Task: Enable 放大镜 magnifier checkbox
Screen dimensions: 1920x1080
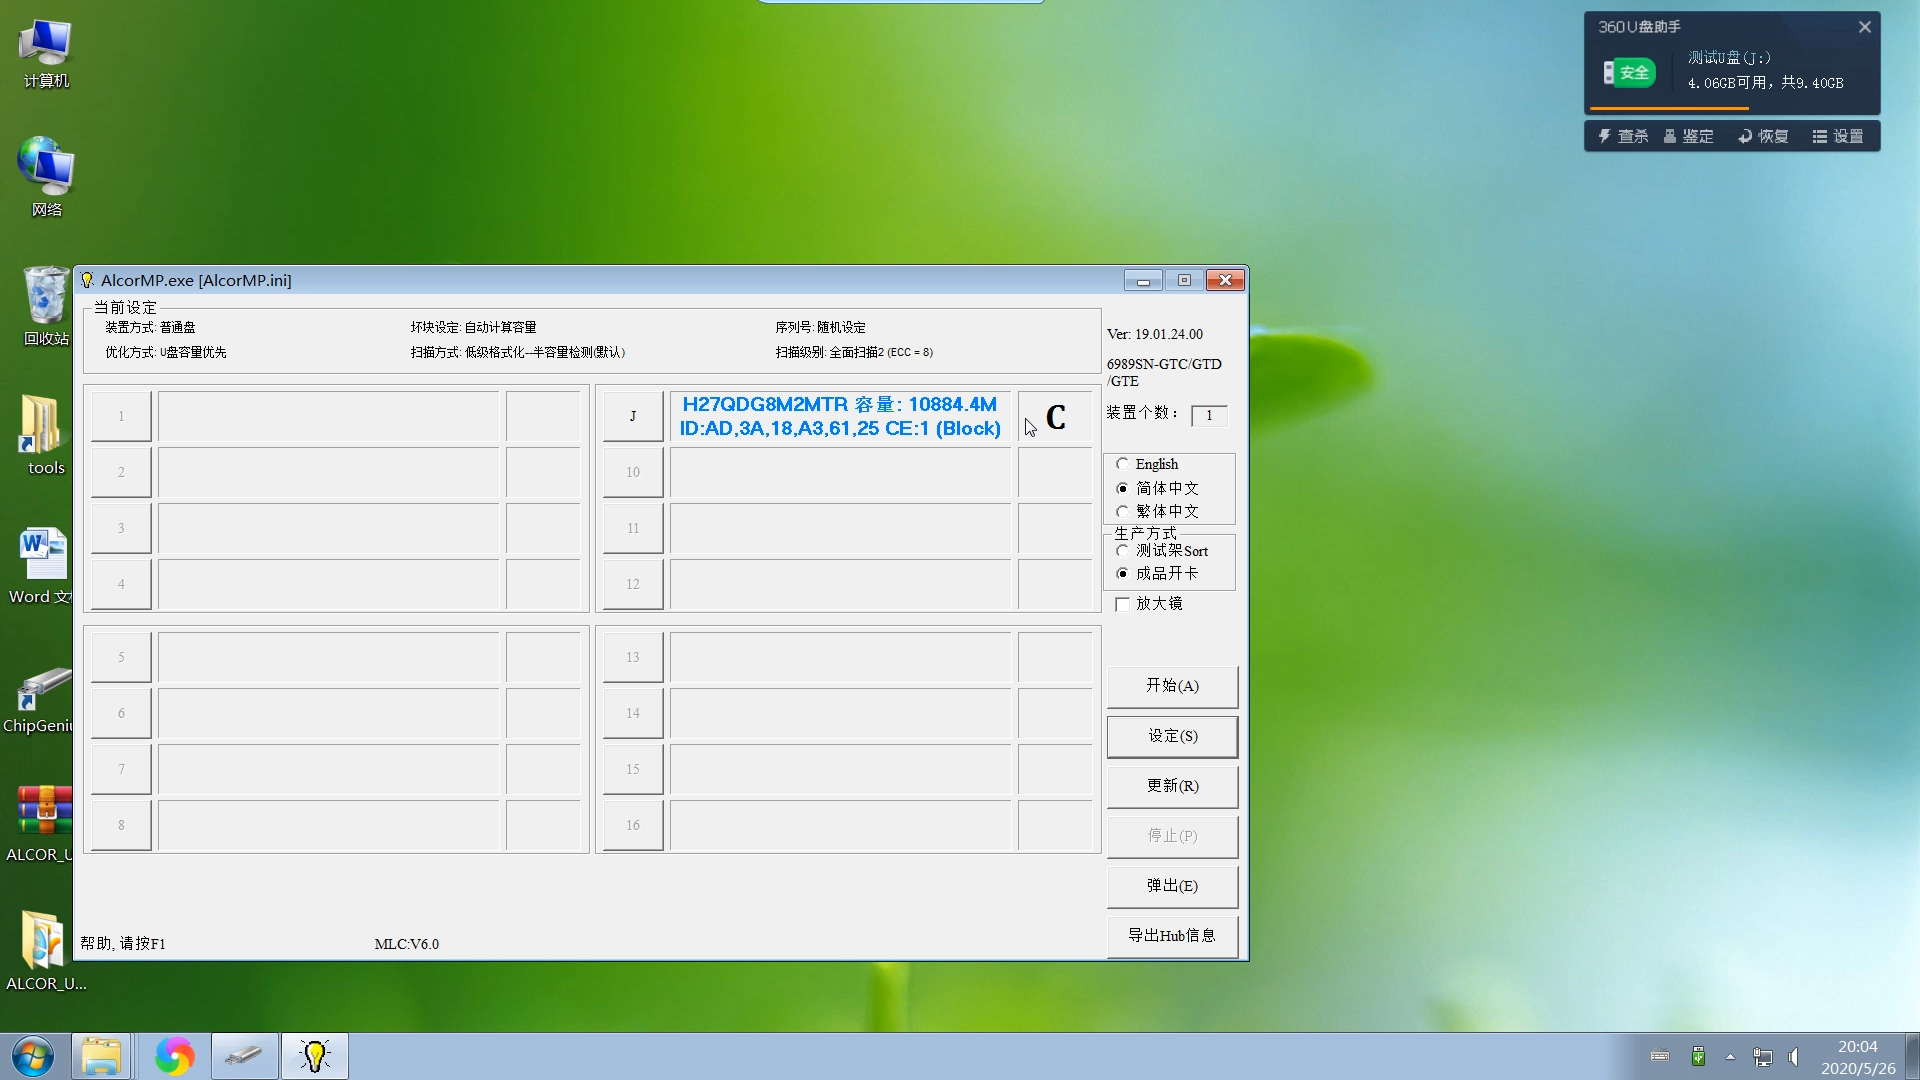Action: (x=1122, y=604)
